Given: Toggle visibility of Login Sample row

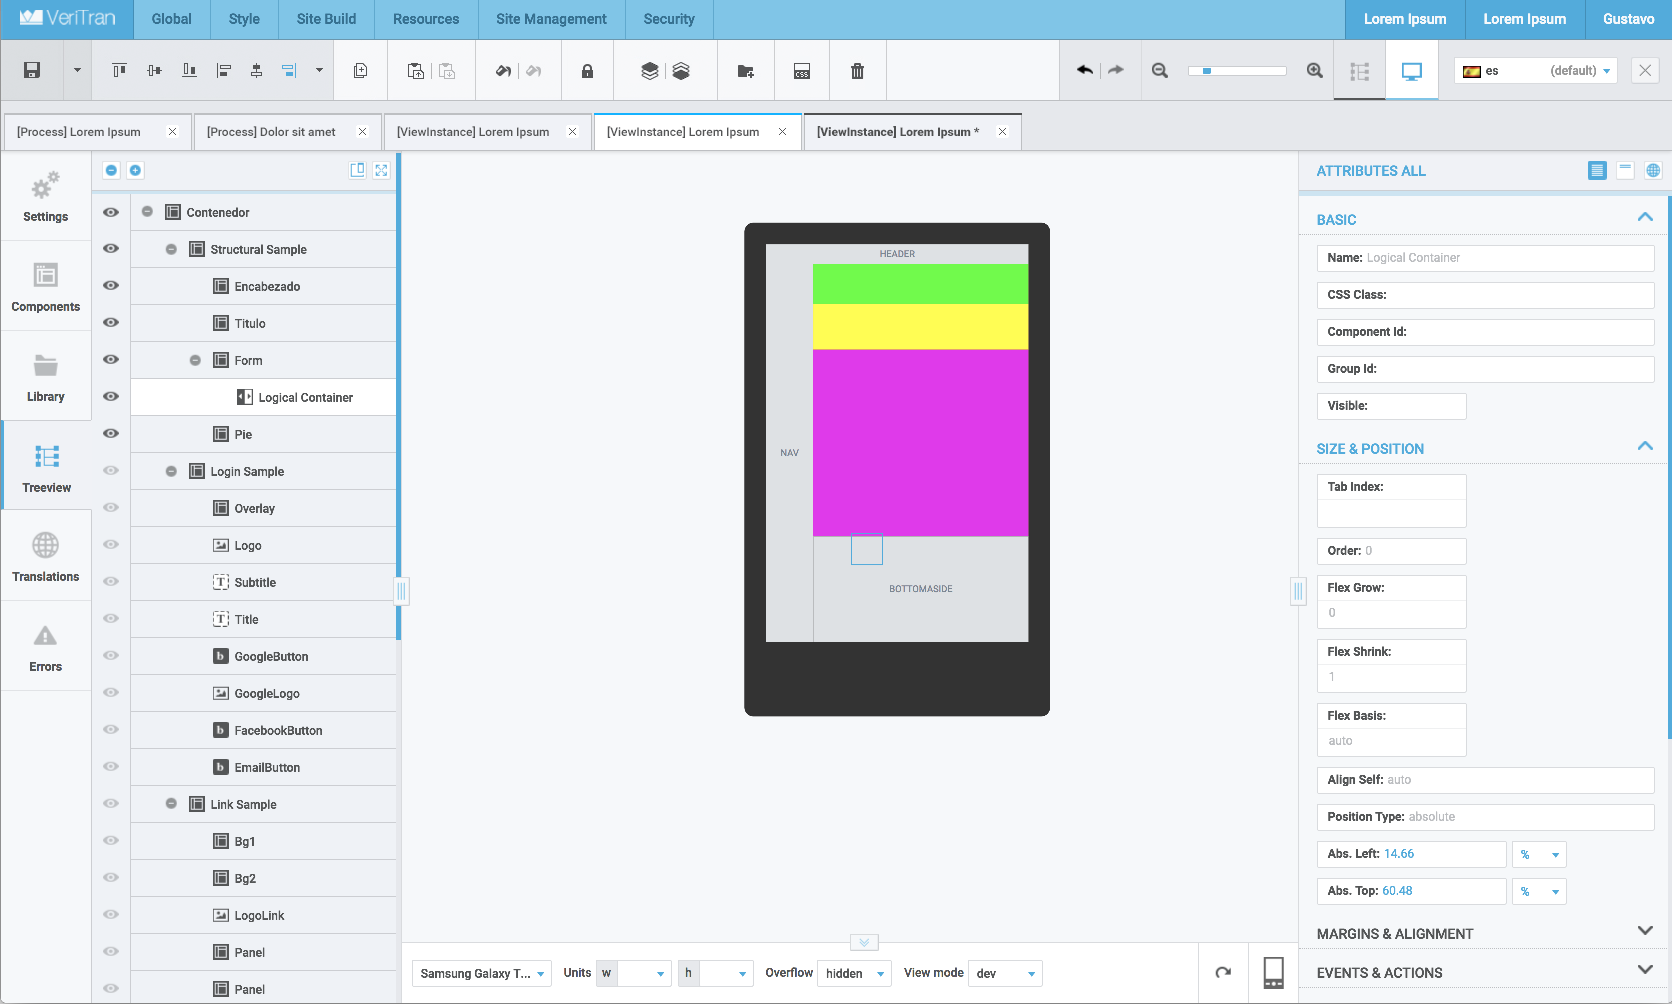Looking at the screenshot, I should 111,471.
